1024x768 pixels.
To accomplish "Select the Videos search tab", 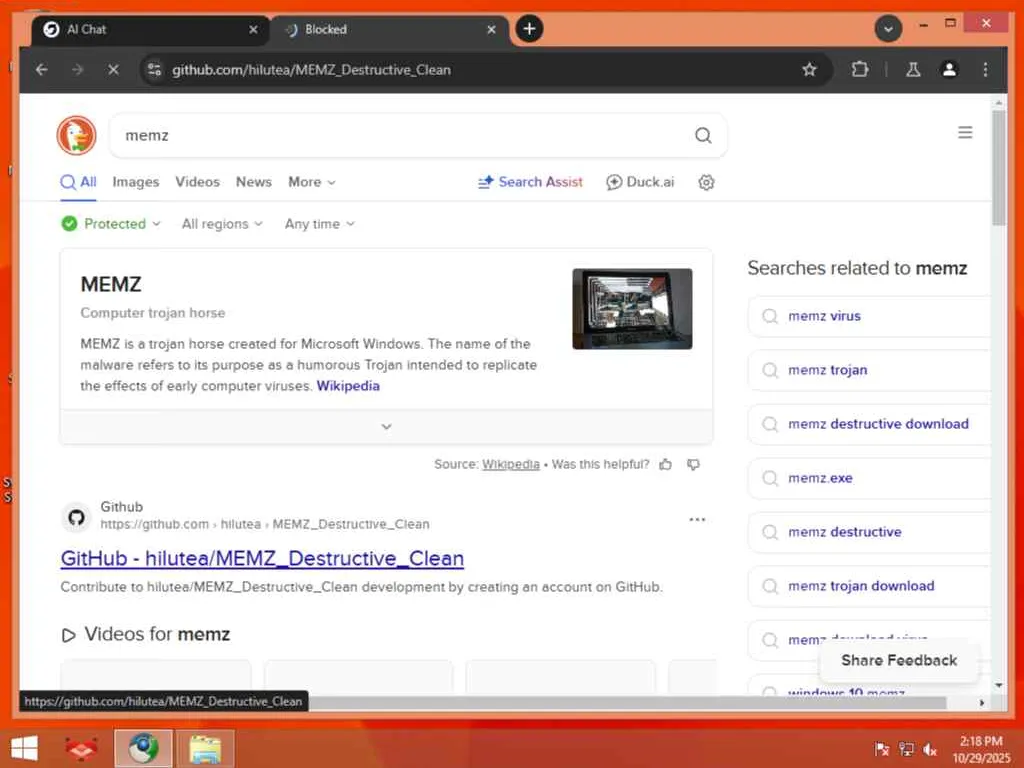I will click(x=197, y=182).
